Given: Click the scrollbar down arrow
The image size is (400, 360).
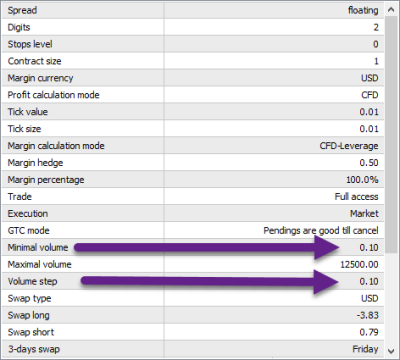Looking at the screenshot, I should [x=391, y=350].
